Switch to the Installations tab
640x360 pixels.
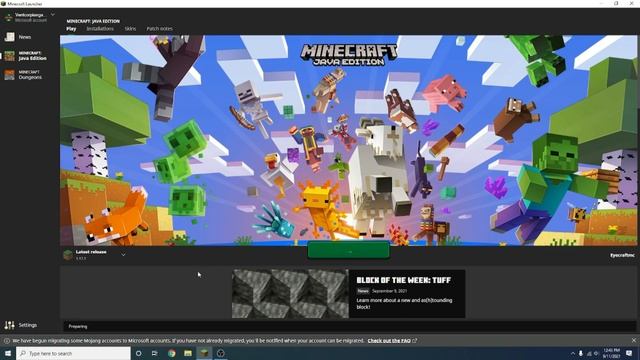coord(100,29)
